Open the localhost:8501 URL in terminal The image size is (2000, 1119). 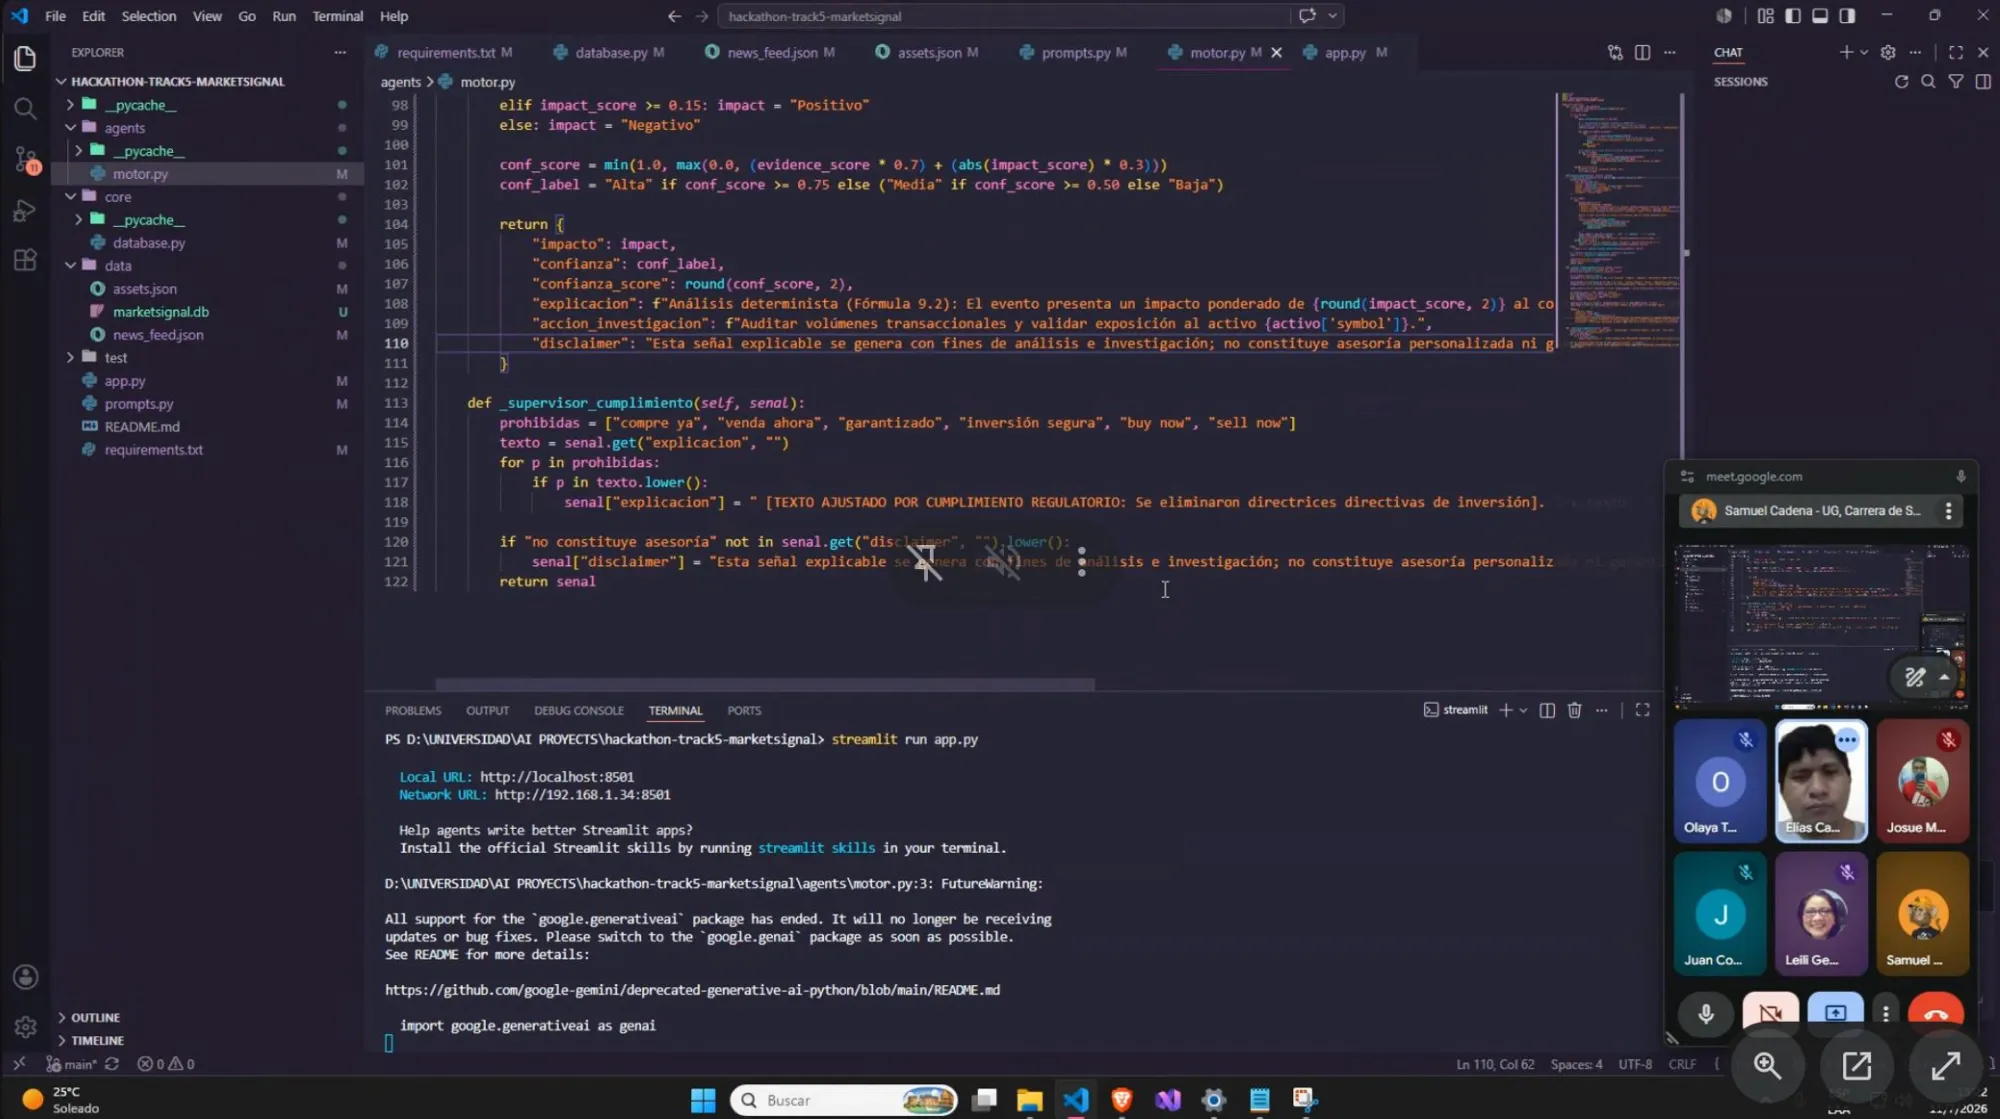[x=556, y=776]
